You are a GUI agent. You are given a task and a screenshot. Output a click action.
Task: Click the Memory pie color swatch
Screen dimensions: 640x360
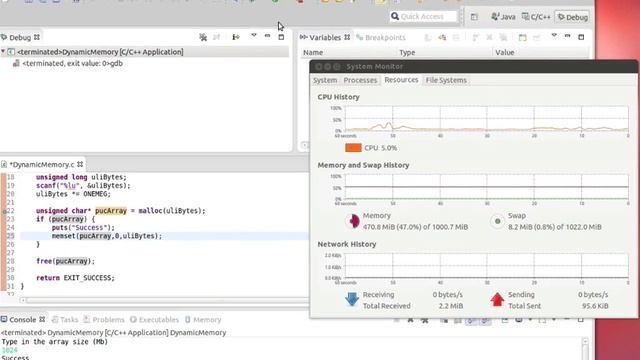pos(353,221)
